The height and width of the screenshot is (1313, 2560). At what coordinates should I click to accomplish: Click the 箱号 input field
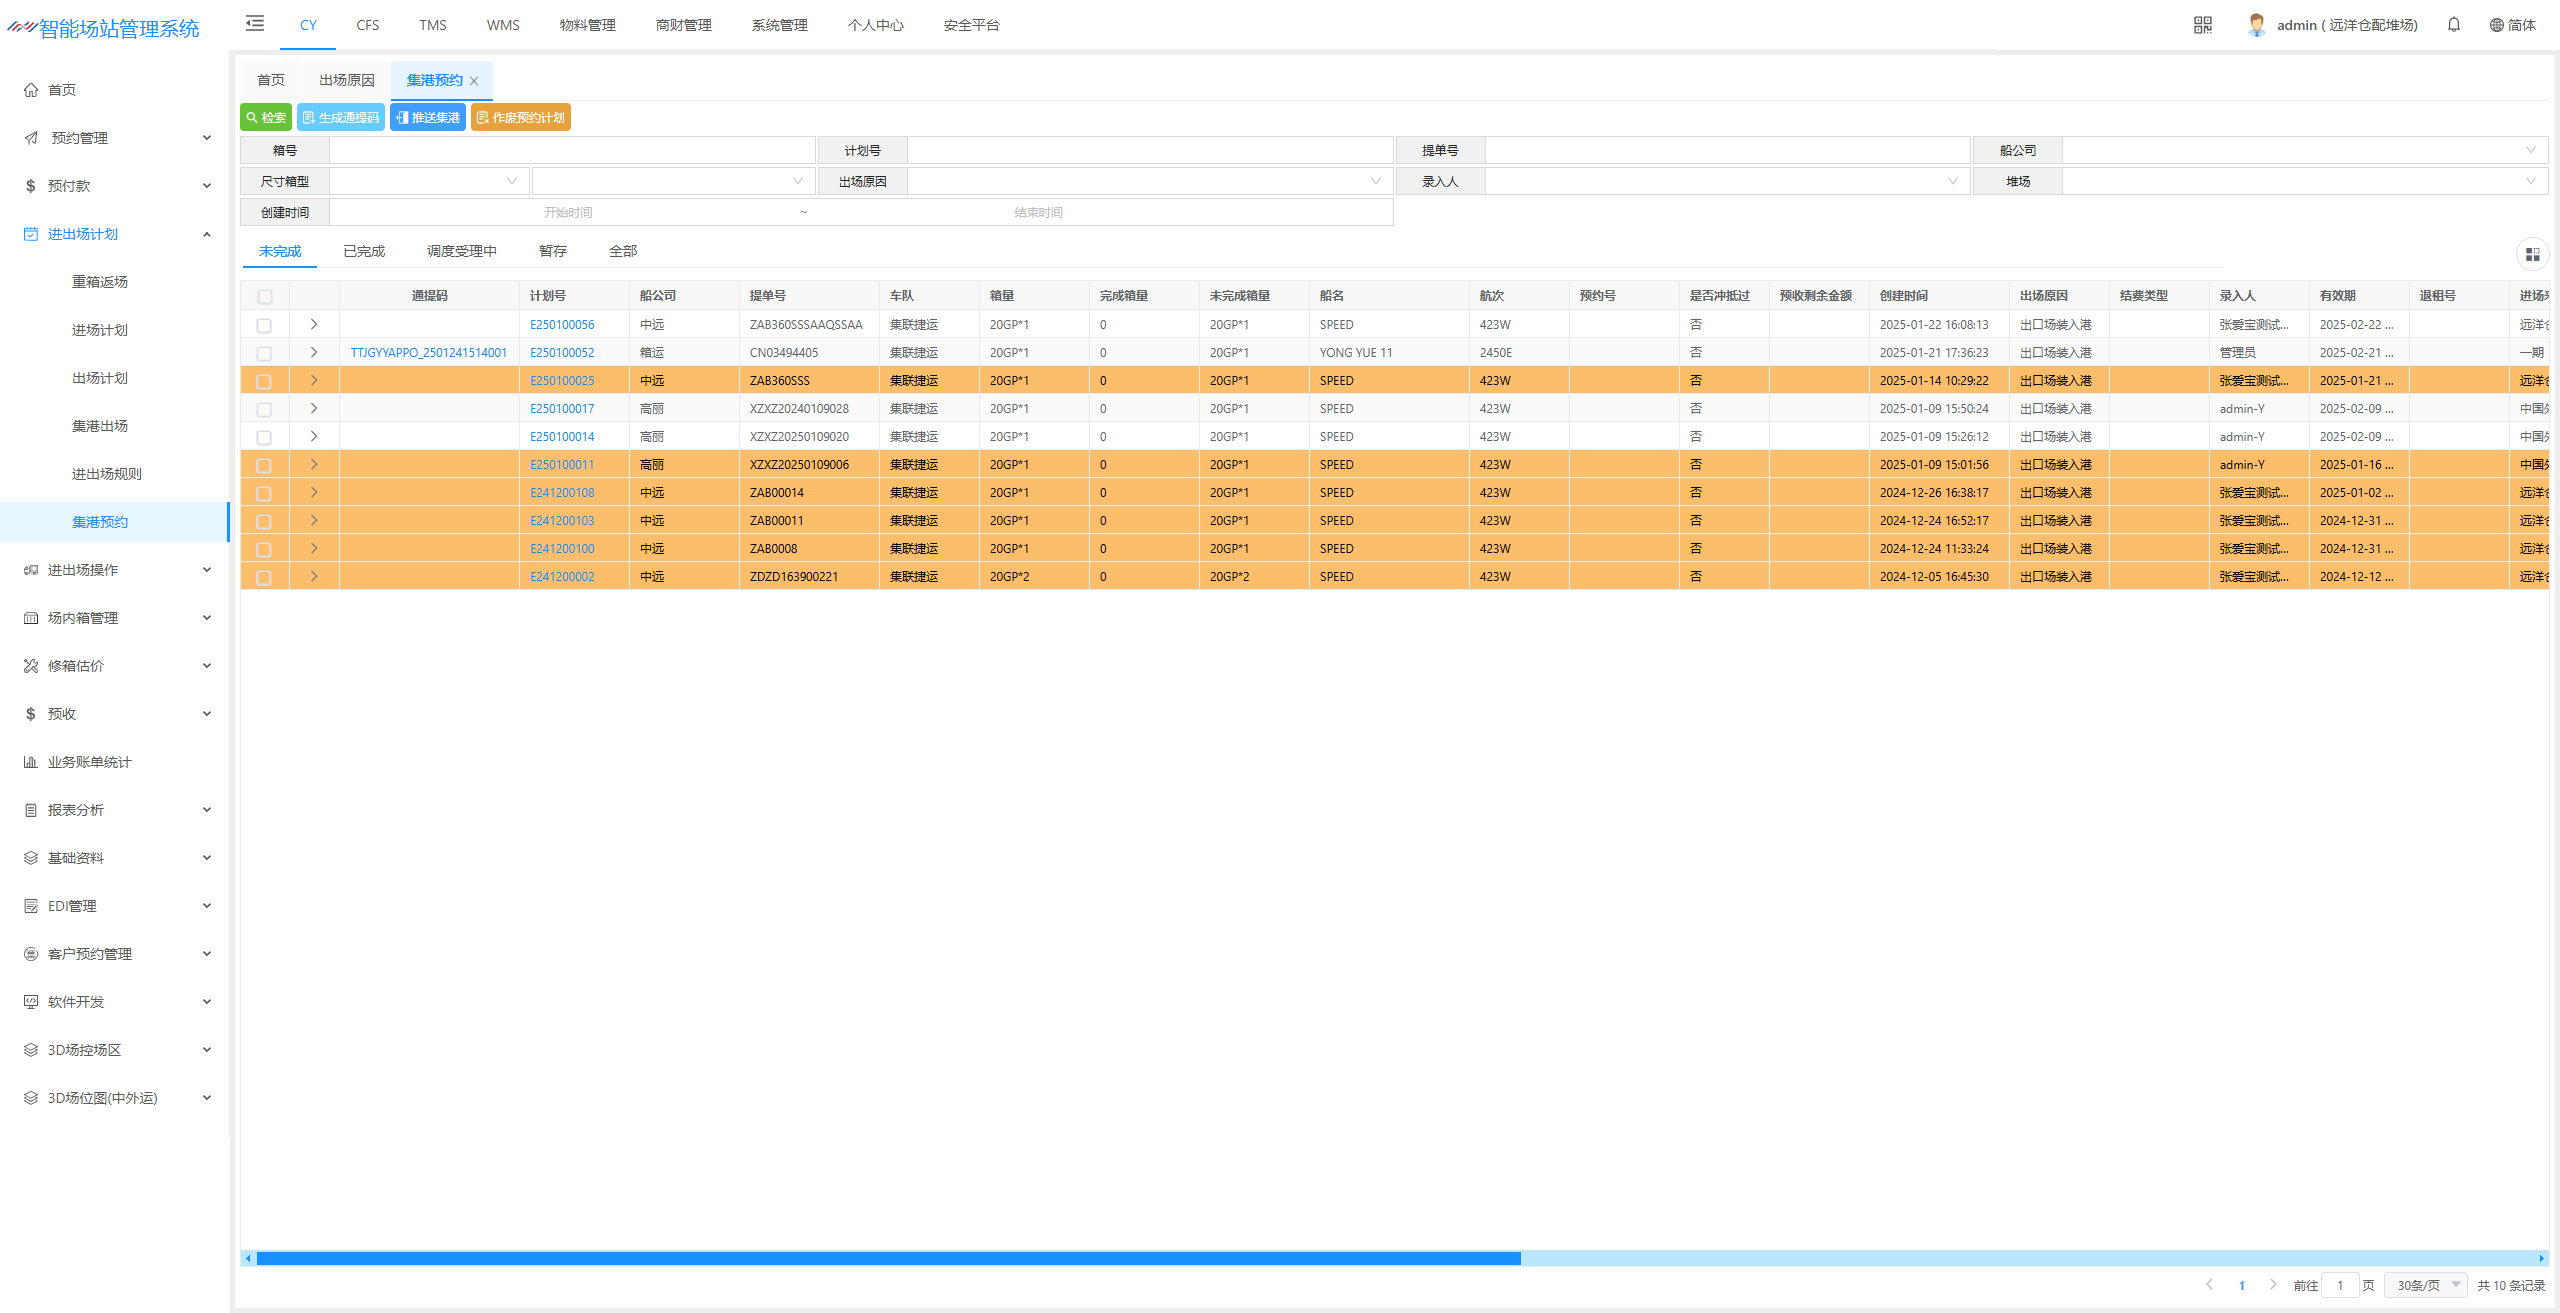572,150
